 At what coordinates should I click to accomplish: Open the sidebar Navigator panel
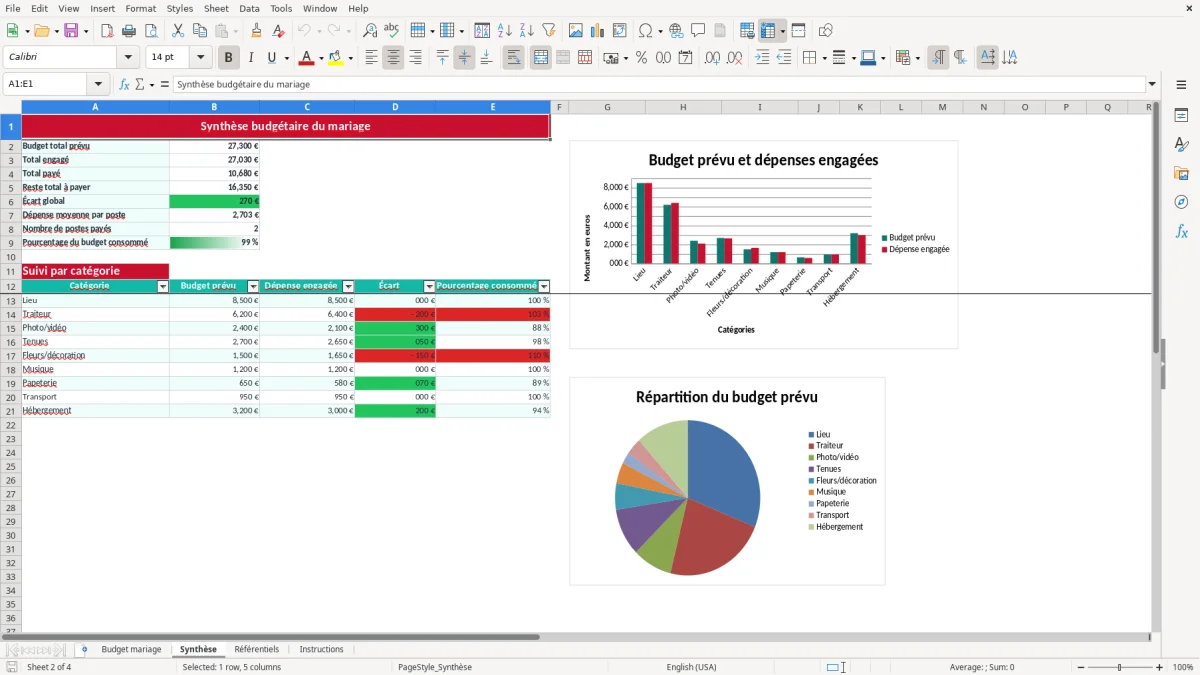click(x=1181, y=202)
